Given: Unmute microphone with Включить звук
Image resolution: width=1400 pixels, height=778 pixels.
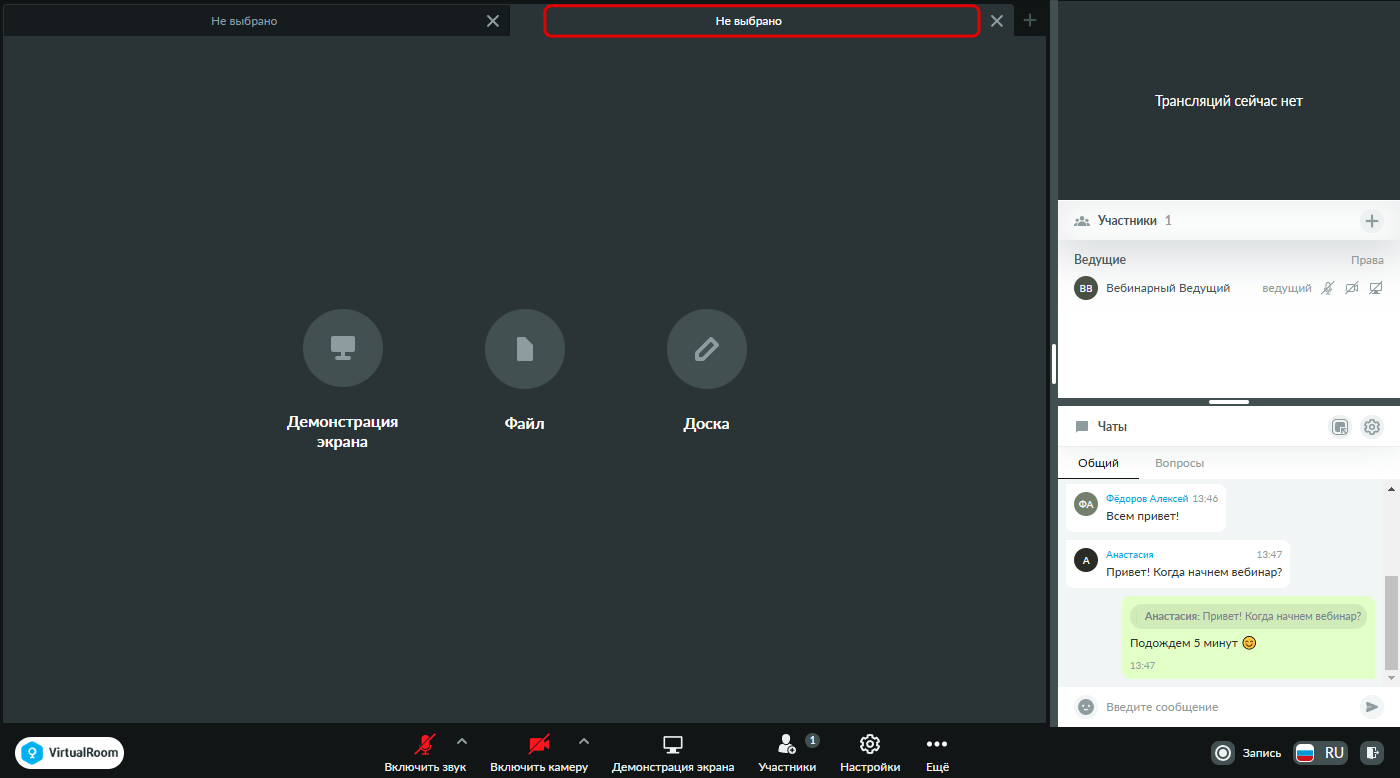Looking at the screenshot, I should click(425, 753).
